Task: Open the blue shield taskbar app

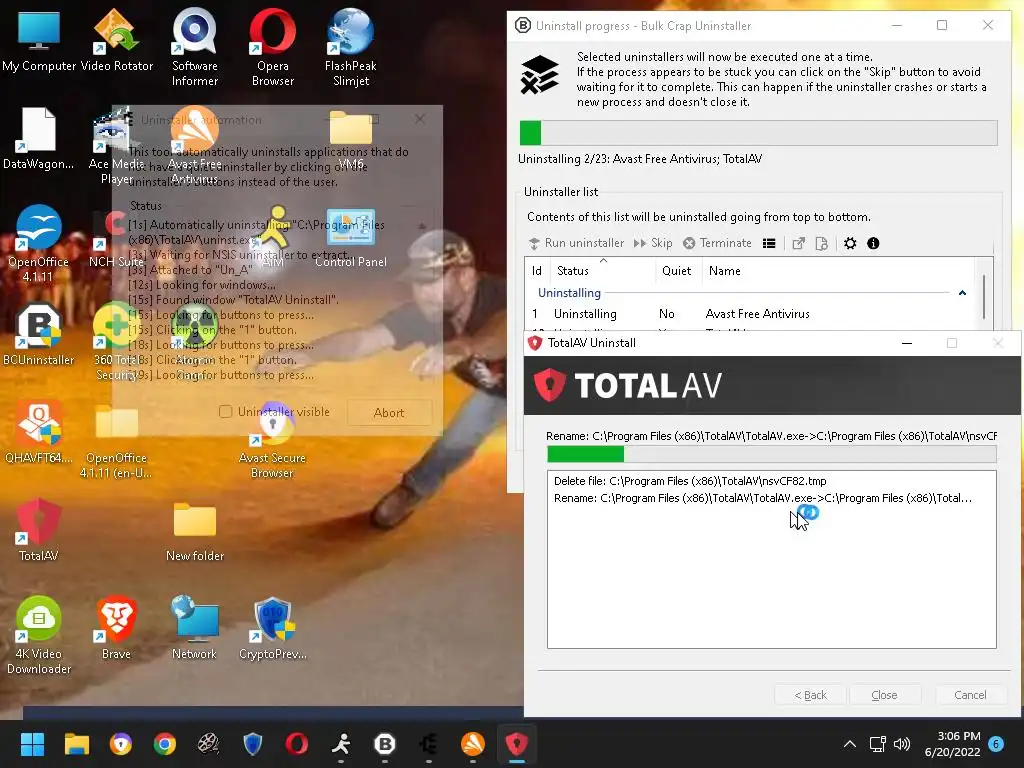Action: coord(253,744)
